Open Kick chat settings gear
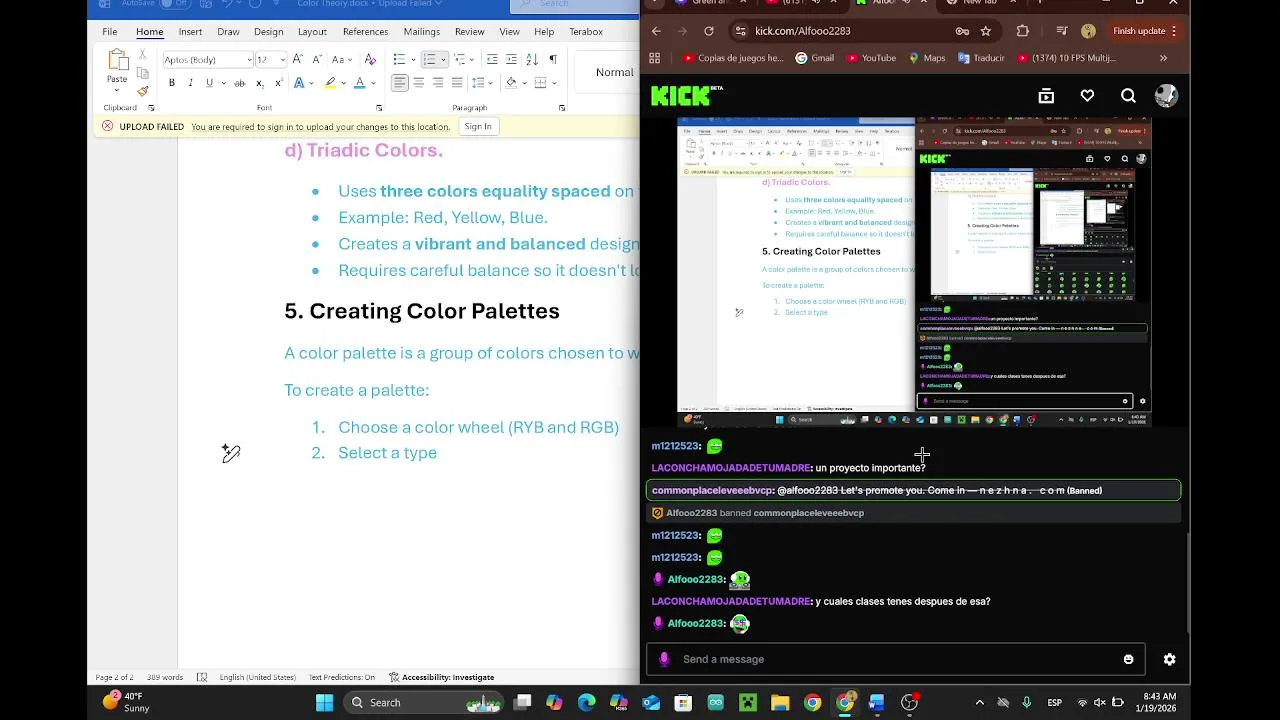 (1169, 659)
